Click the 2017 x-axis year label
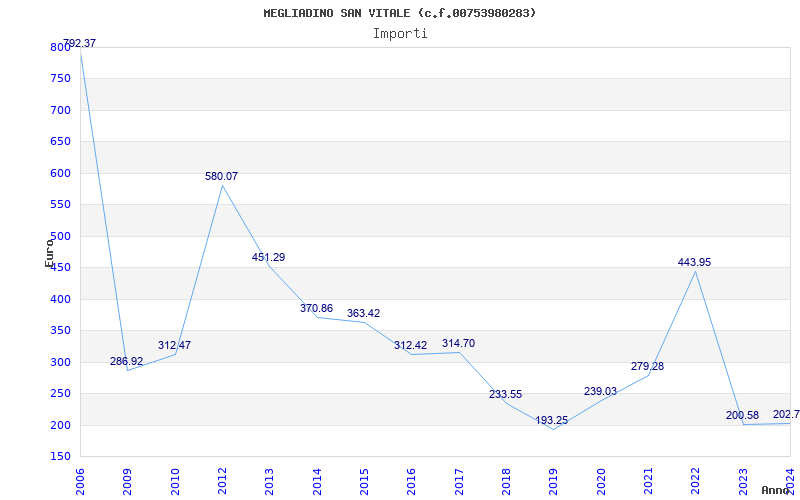This screenshot has width=800, height=500. 459,482
